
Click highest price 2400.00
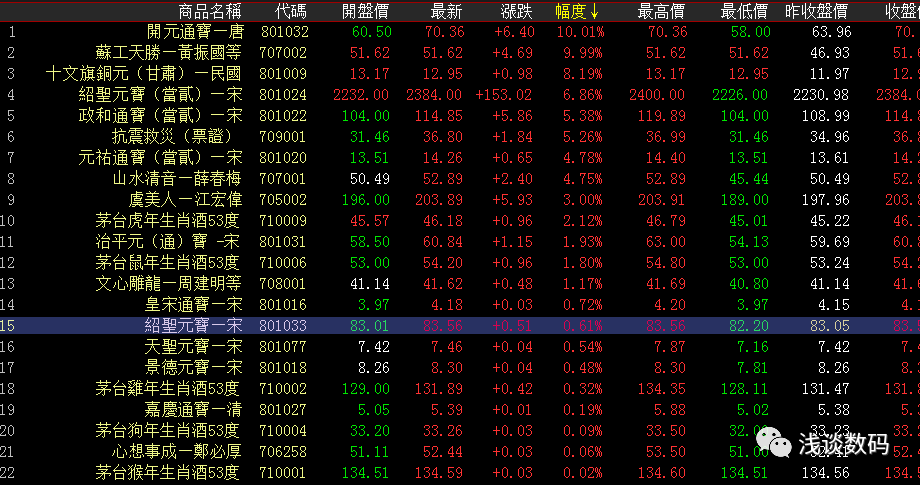click(x=657, y=95)
